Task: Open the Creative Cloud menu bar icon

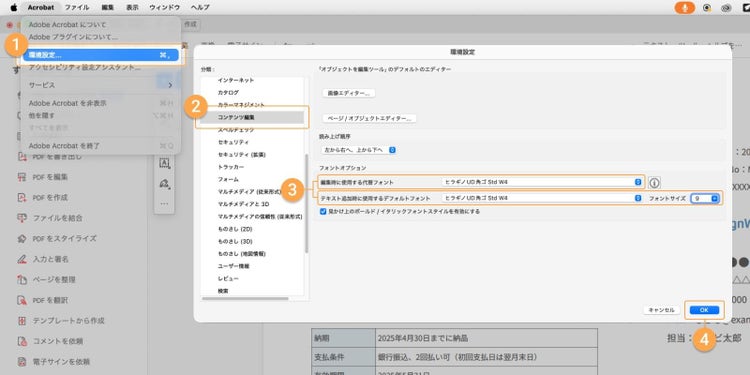Action: [725, 8]
